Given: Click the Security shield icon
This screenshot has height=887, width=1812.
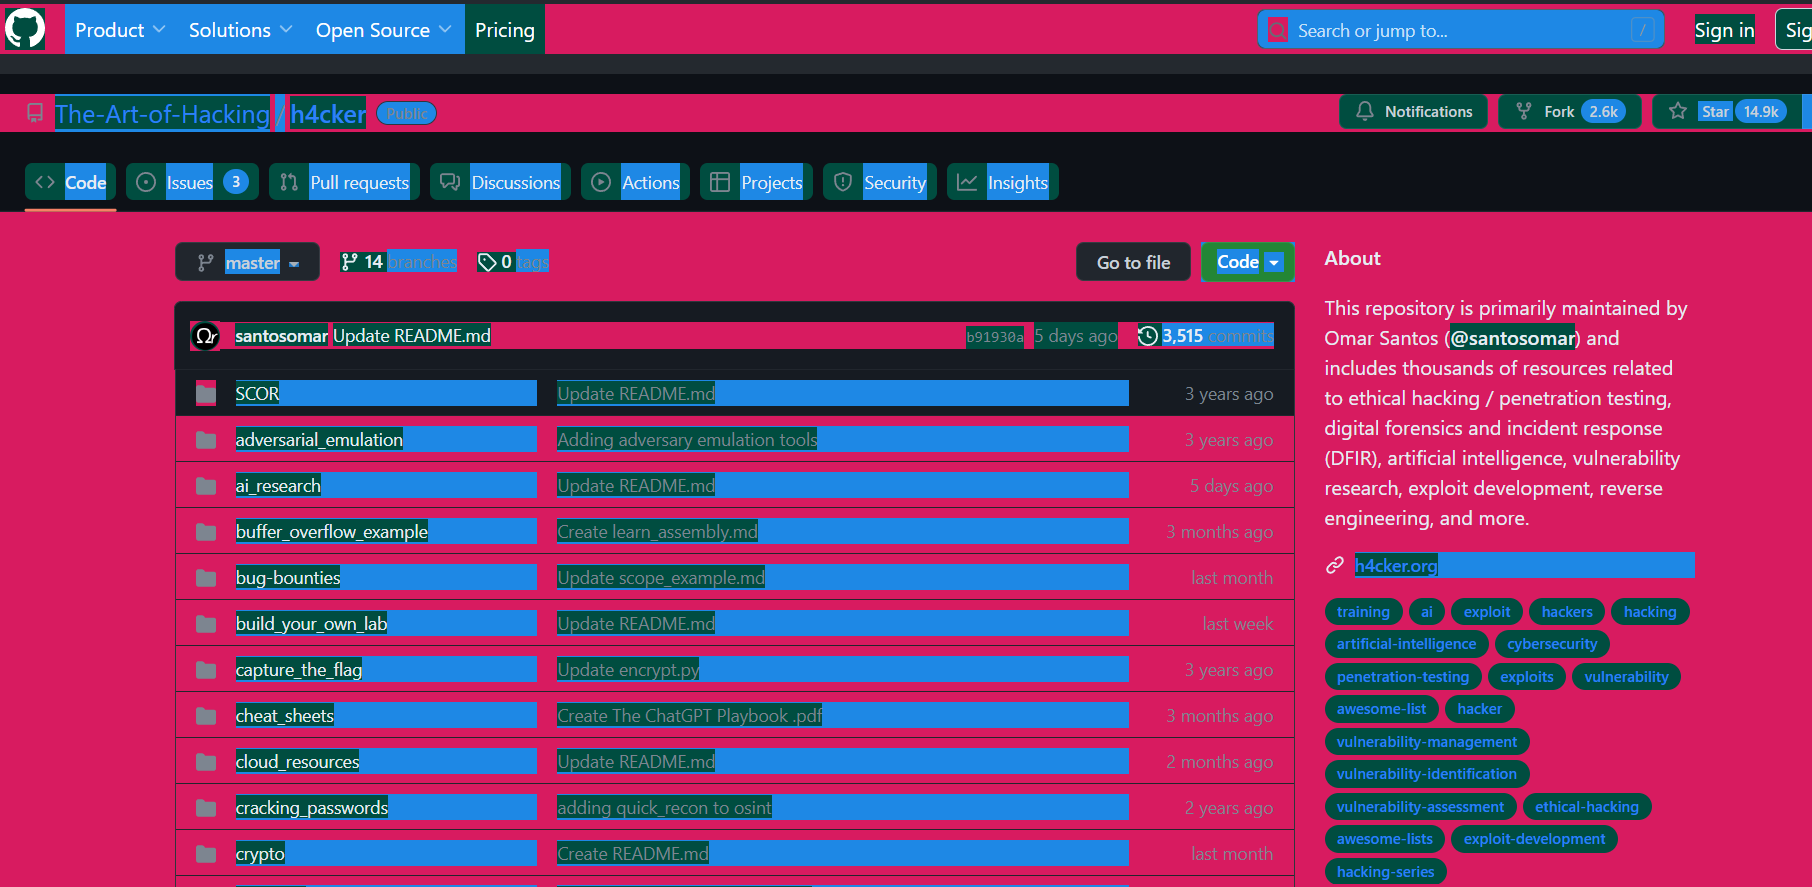Looking at the screenshot, I should (843, 182).
